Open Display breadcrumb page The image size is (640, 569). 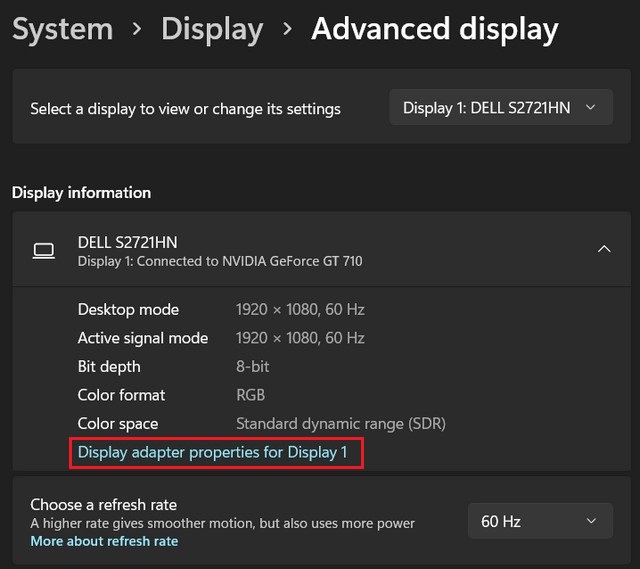(x=212, y=30)
